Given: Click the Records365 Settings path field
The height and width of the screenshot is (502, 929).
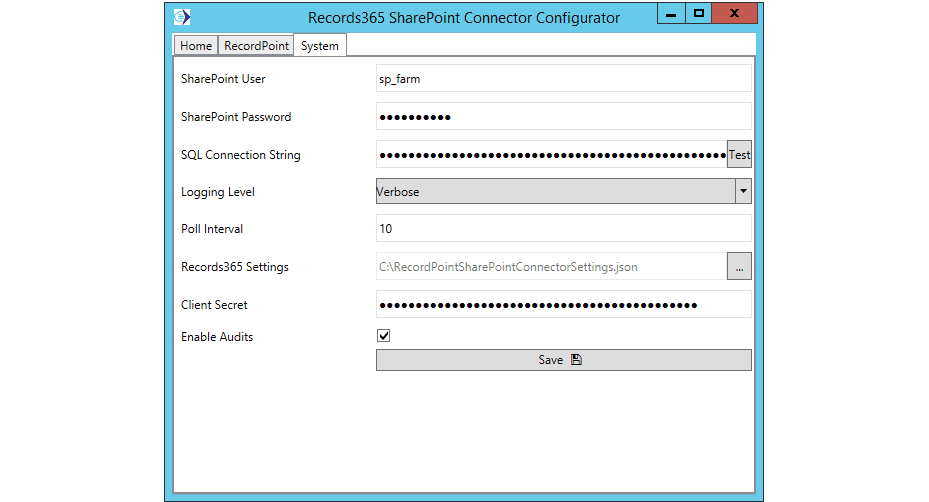Looking at the screenshot, I should point(552,267).
